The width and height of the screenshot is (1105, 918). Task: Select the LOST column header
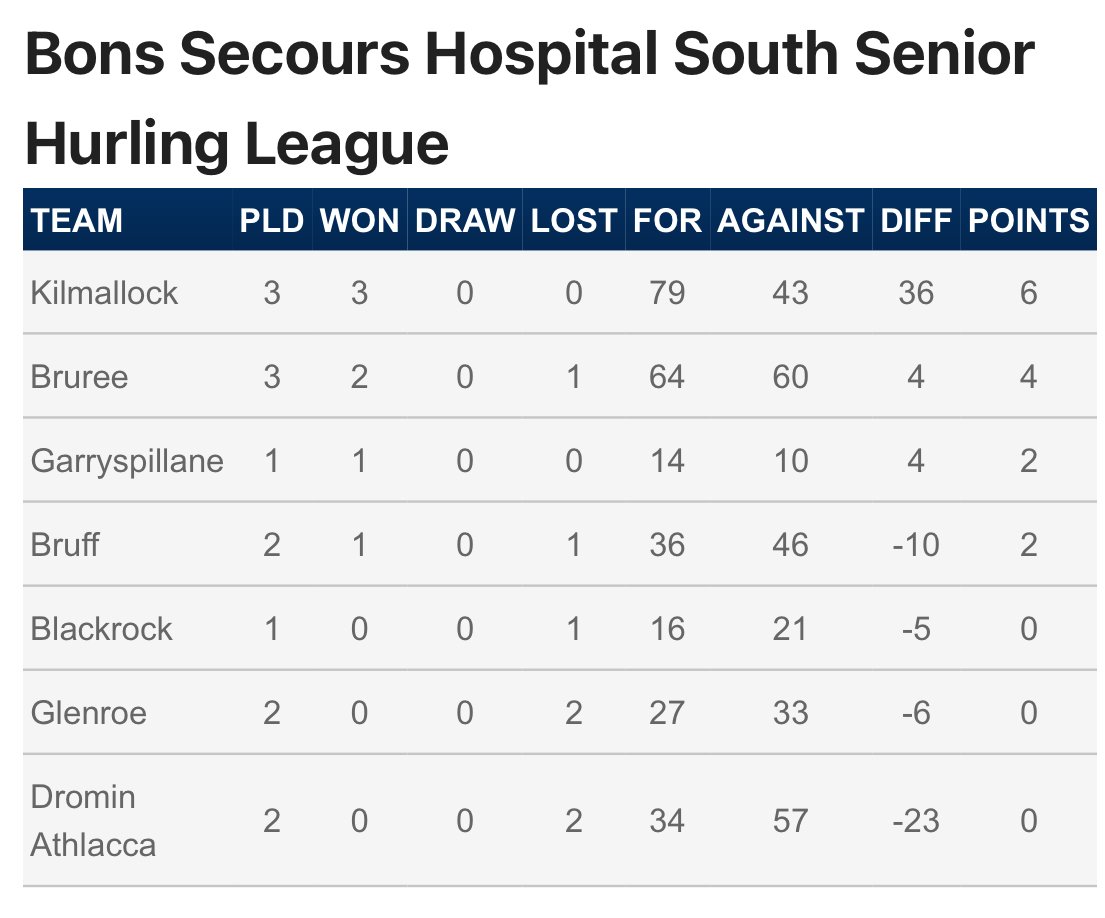click(x=574, y=221)
